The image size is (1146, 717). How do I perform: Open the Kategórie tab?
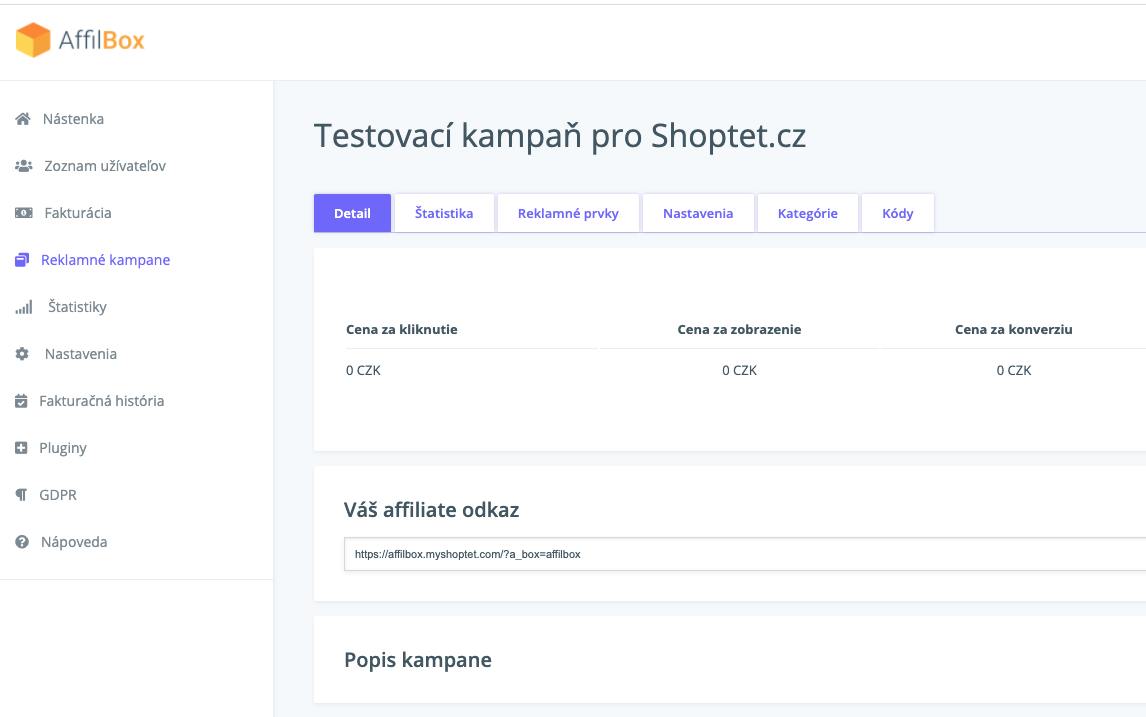808,213
